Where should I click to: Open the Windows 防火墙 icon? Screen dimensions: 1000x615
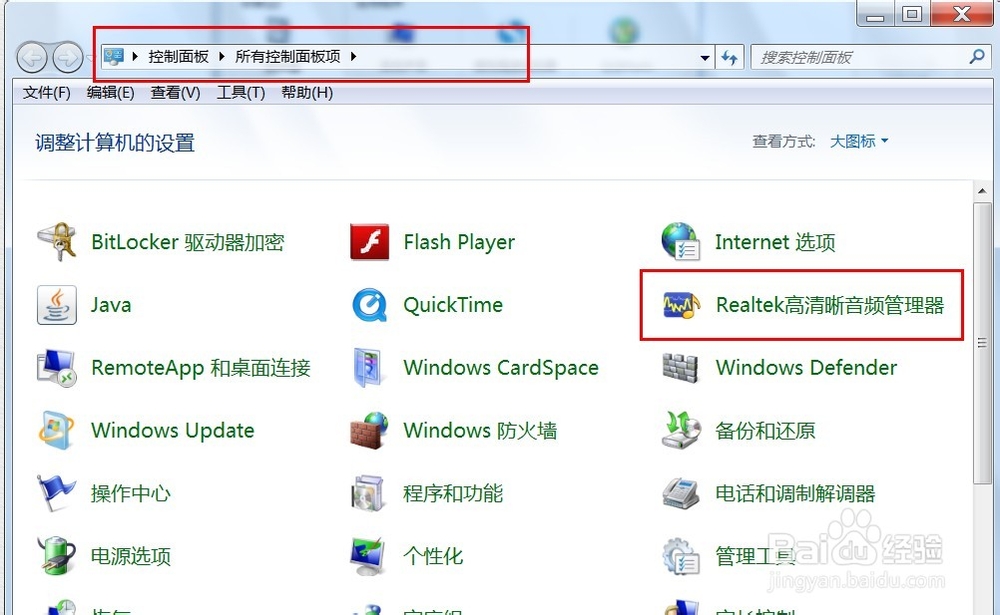(369, 431)
